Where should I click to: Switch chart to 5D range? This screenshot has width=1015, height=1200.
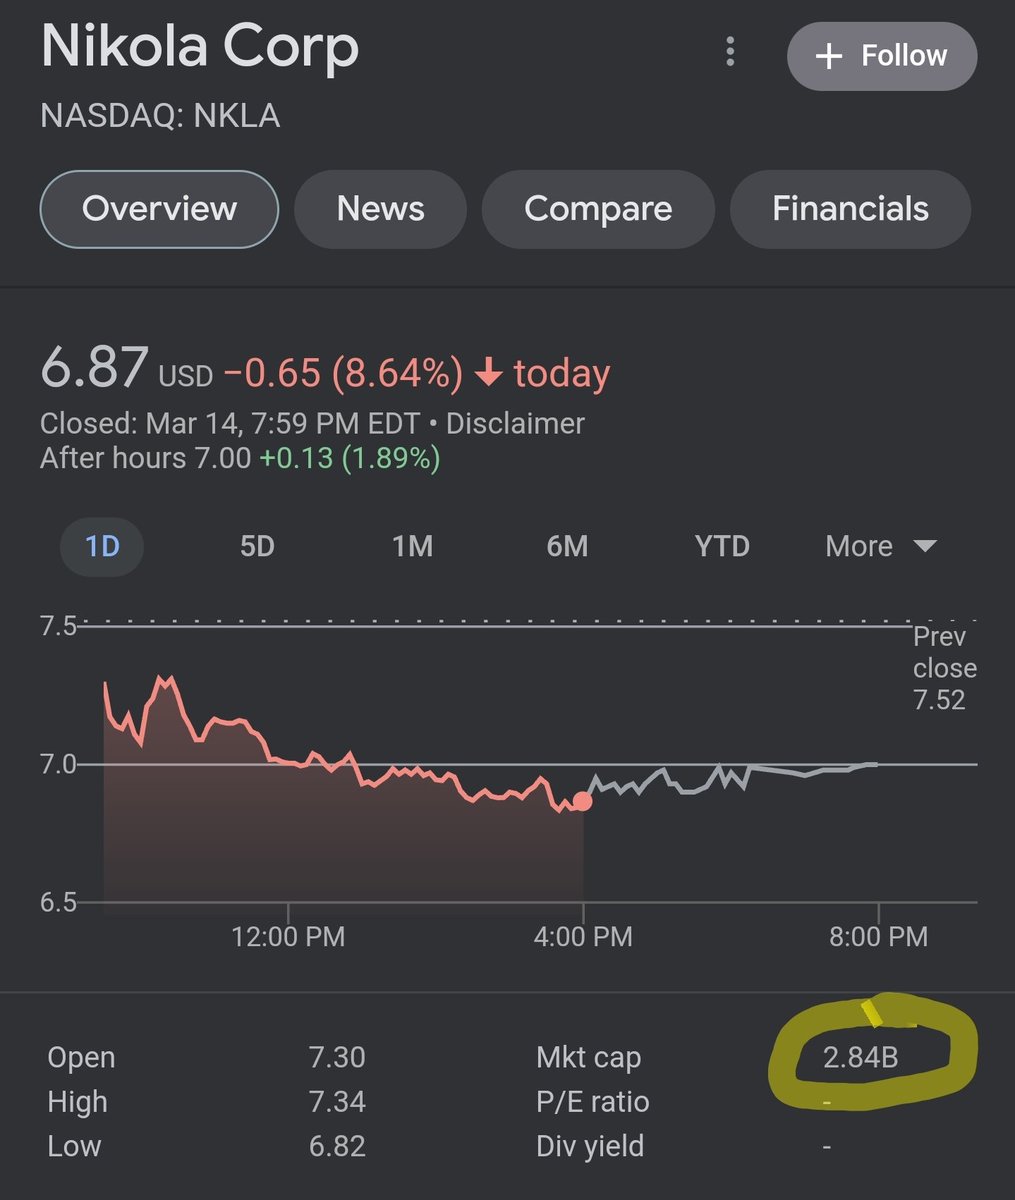[x=257, y=546]
